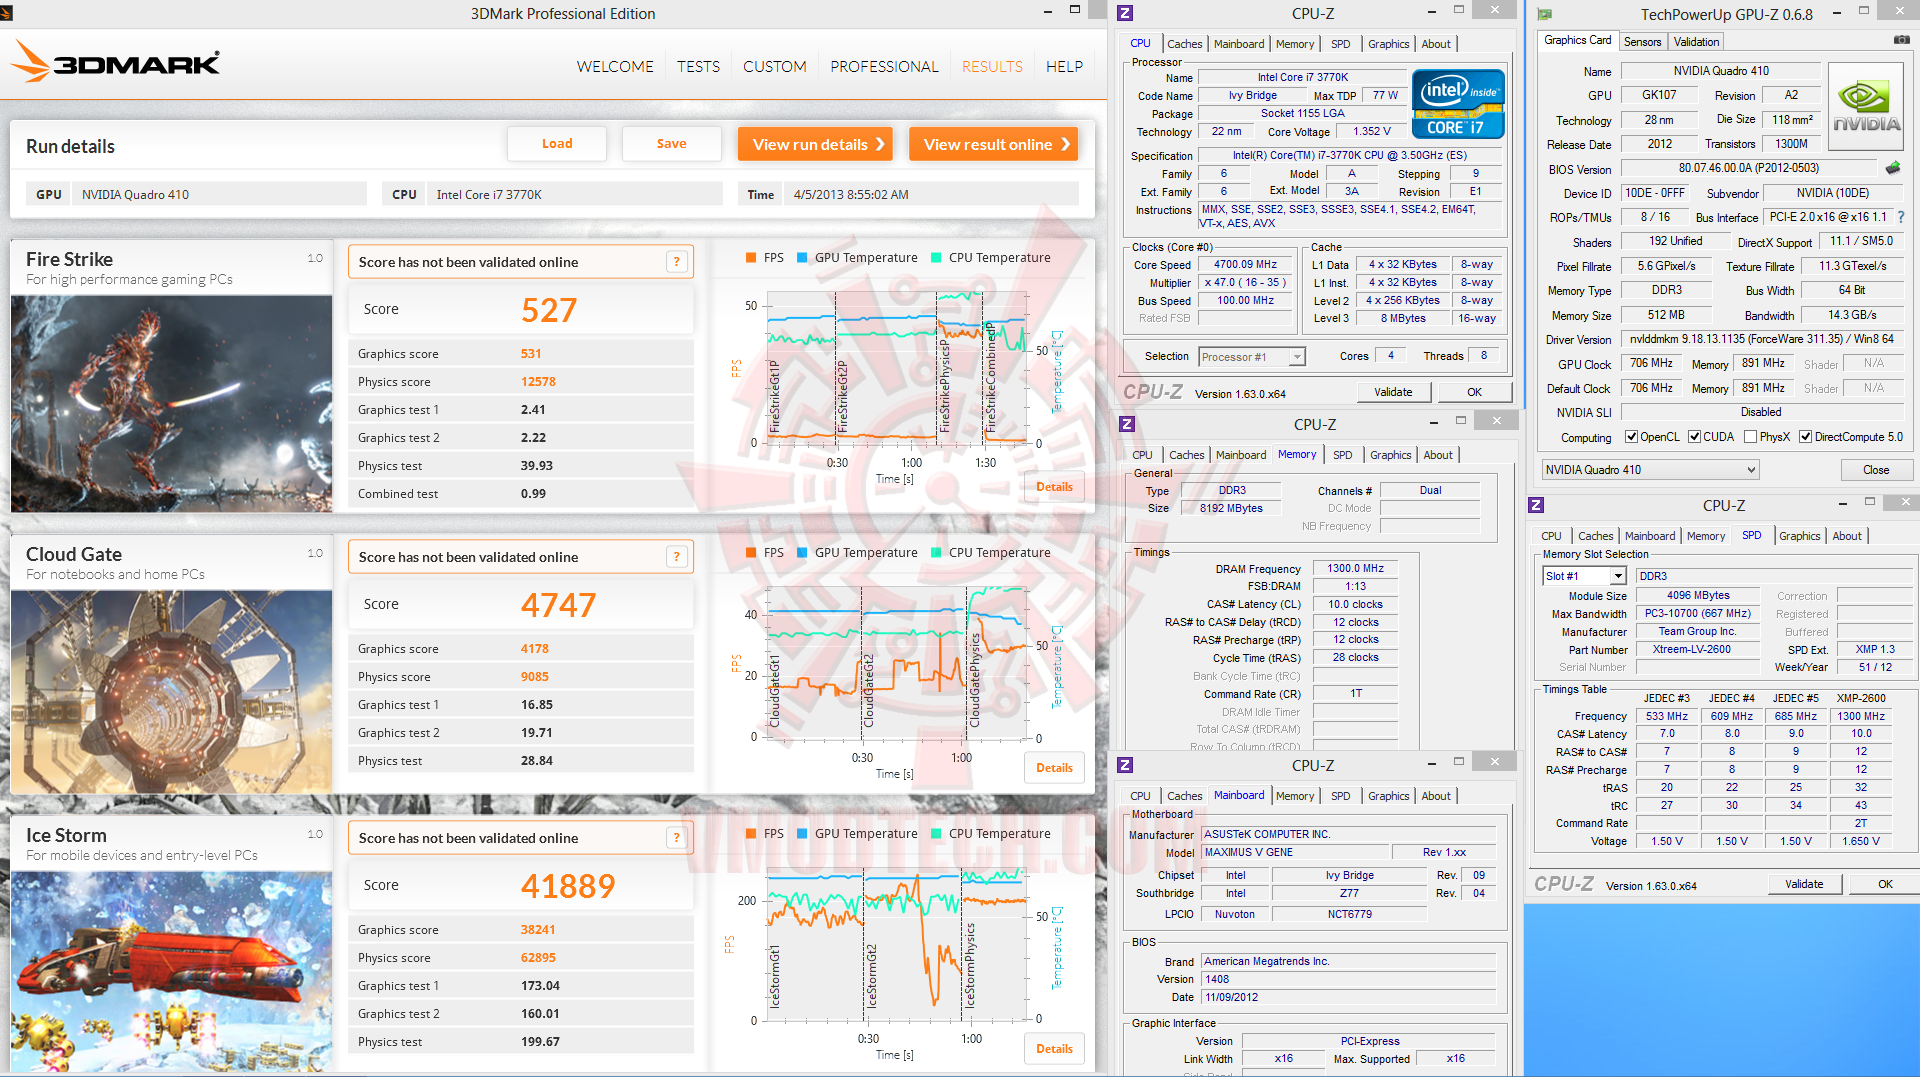
Task: Click Validate in the CPU-Z SPD window
Action: 1803,884
